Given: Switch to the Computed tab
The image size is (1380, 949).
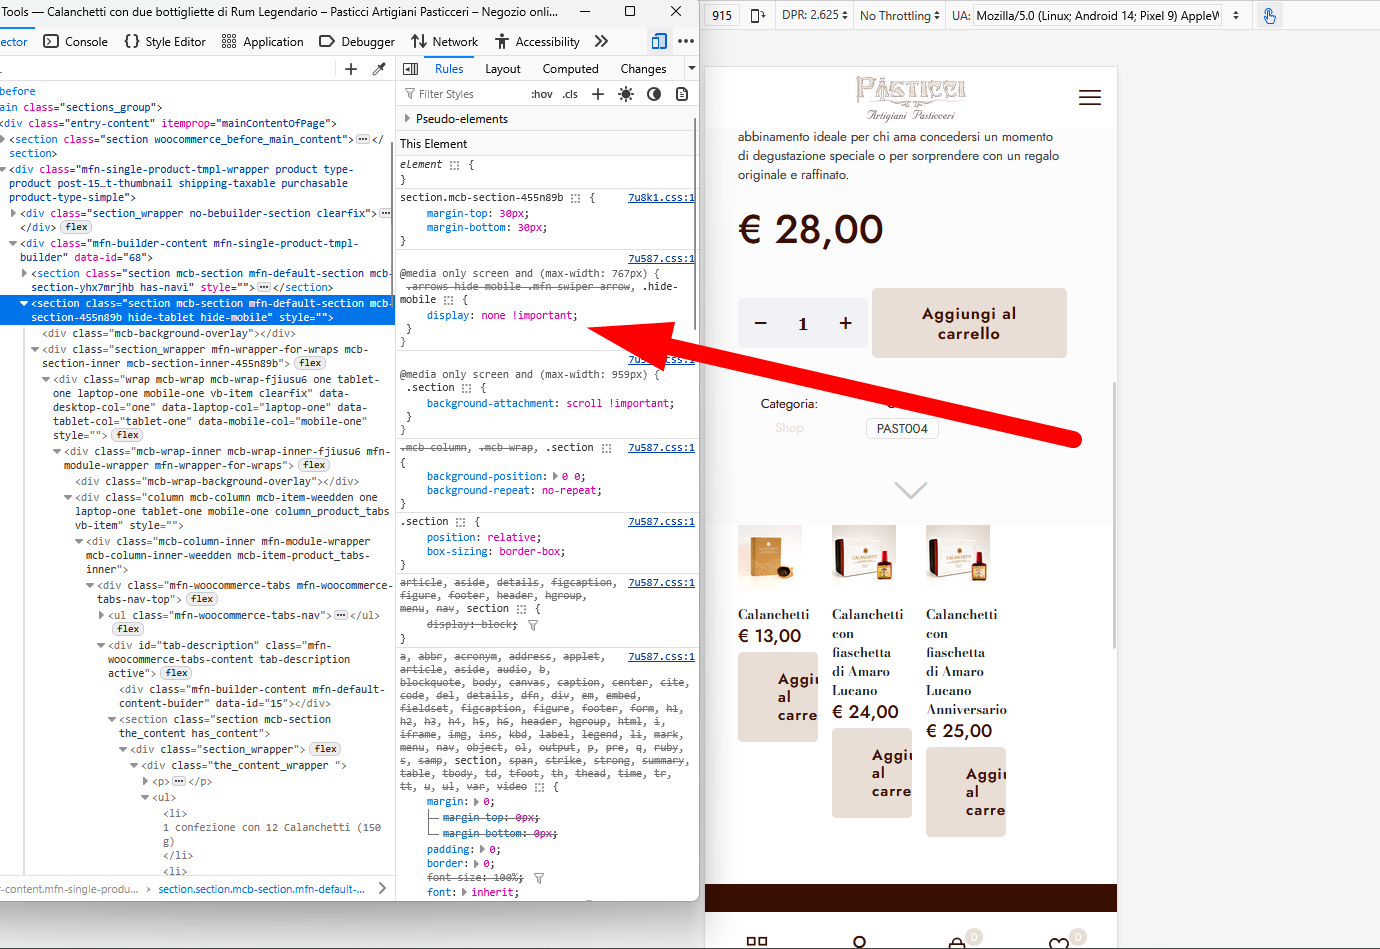Looking at the screenshot, I should [x=570, y=69].
